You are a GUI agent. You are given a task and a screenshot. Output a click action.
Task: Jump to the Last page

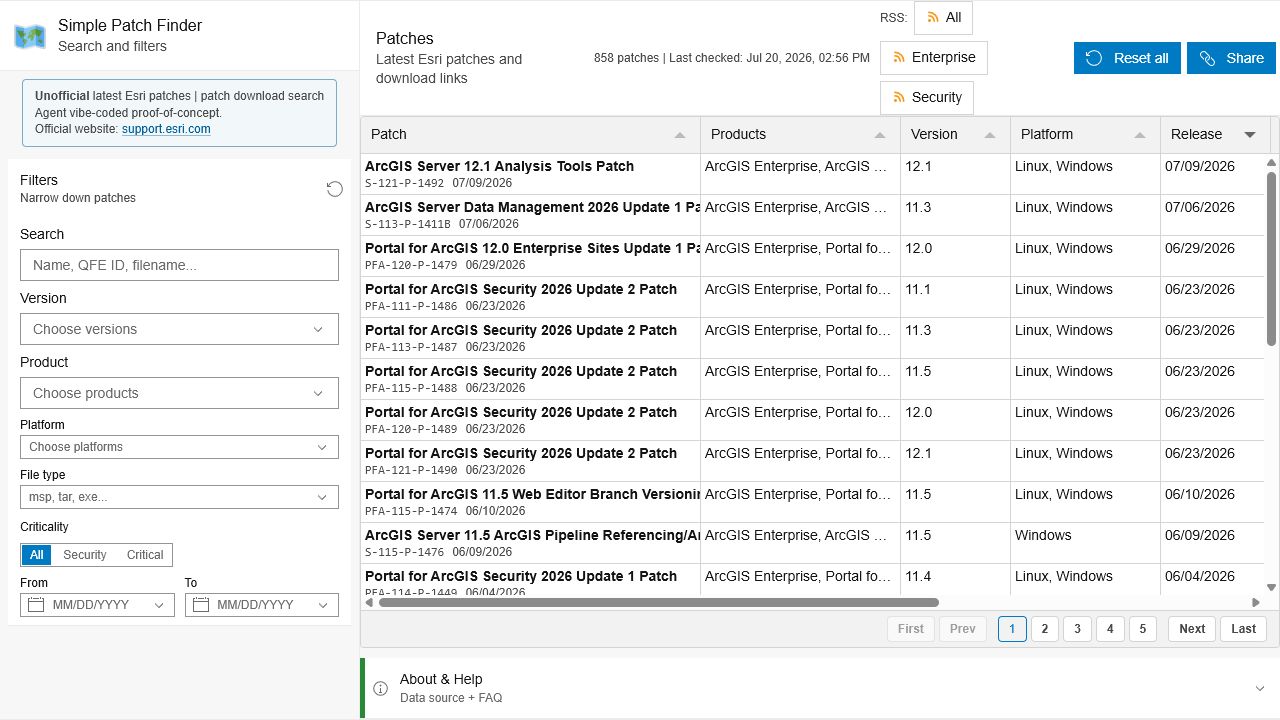coord(1243,629)
